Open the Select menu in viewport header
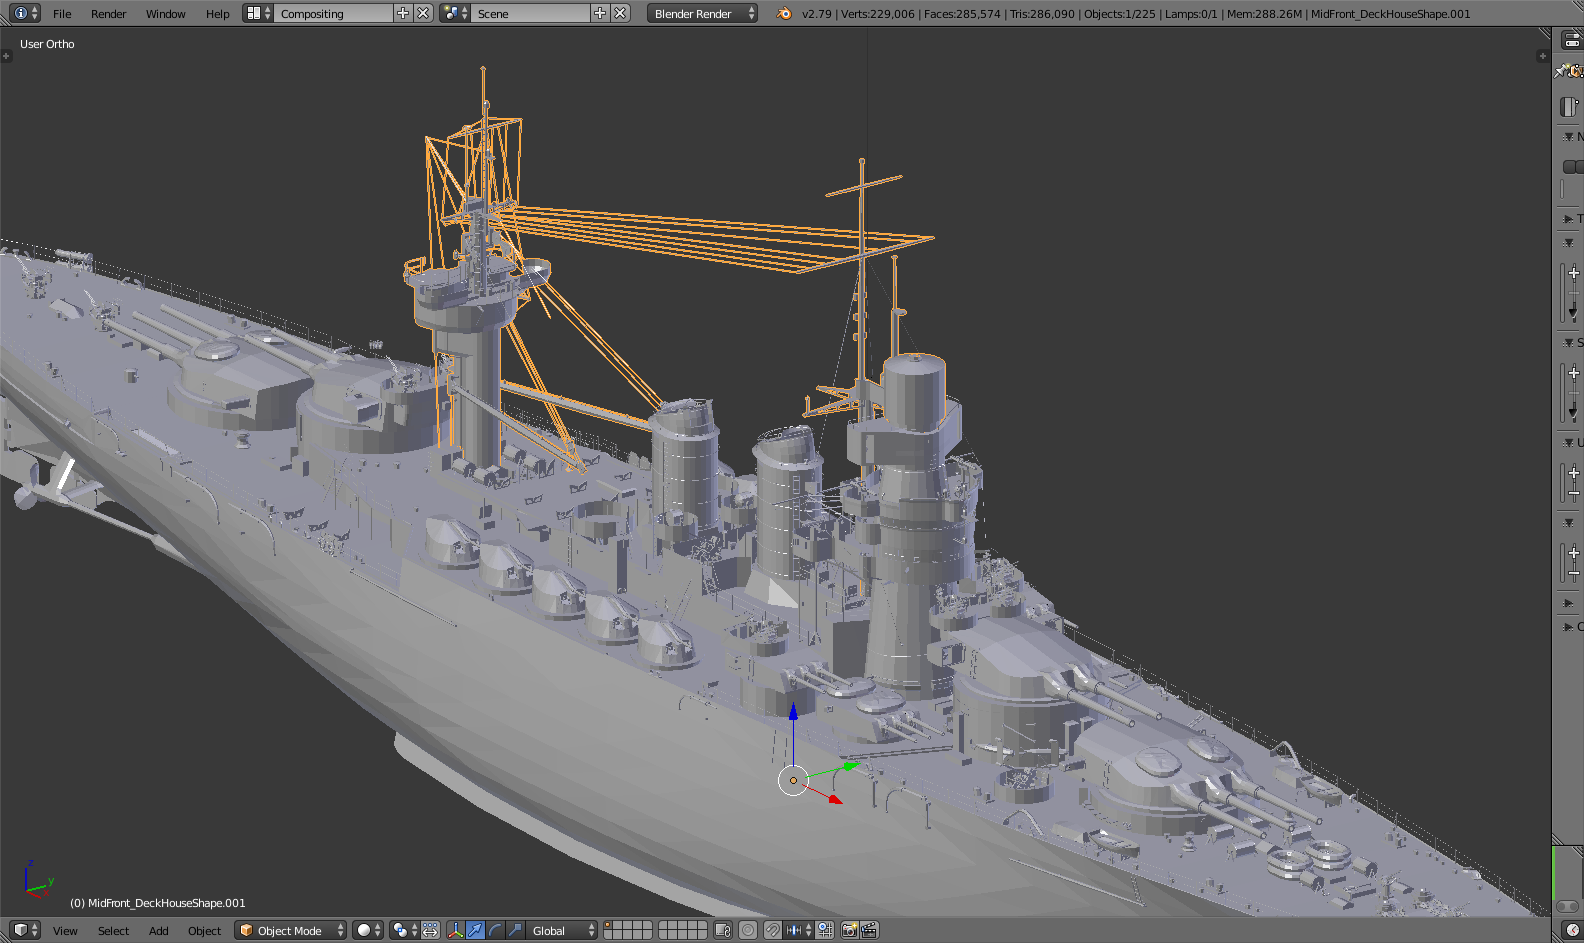Screen dimensions: 1584x943 click(x=113, y=931)
